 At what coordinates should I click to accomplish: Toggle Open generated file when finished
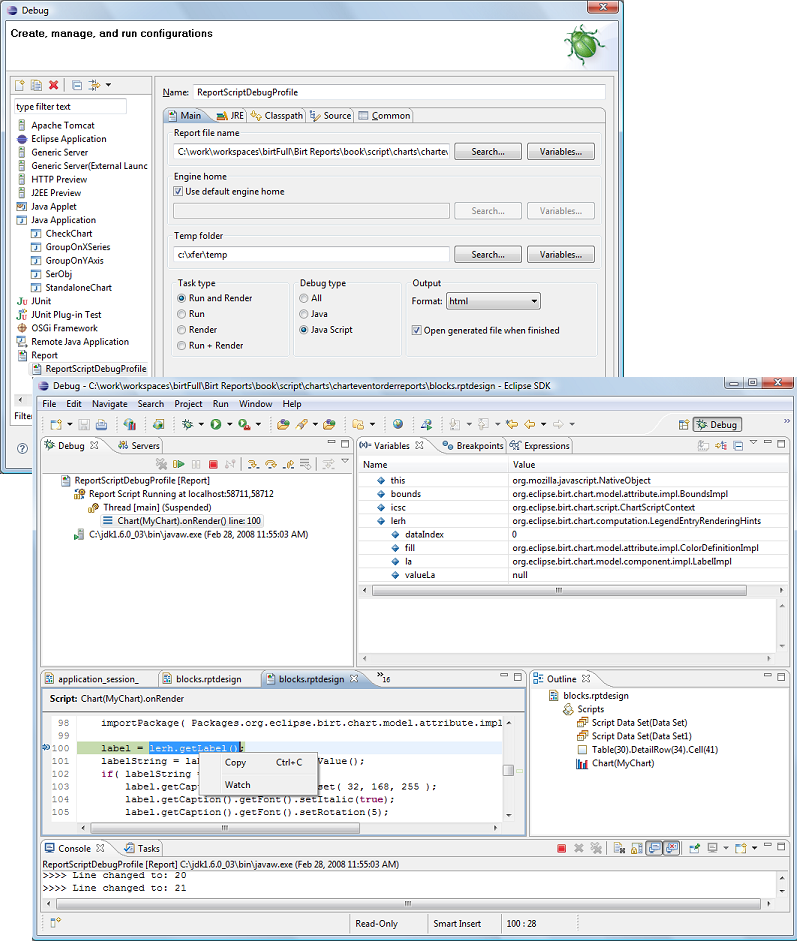(x=416, y=330)
